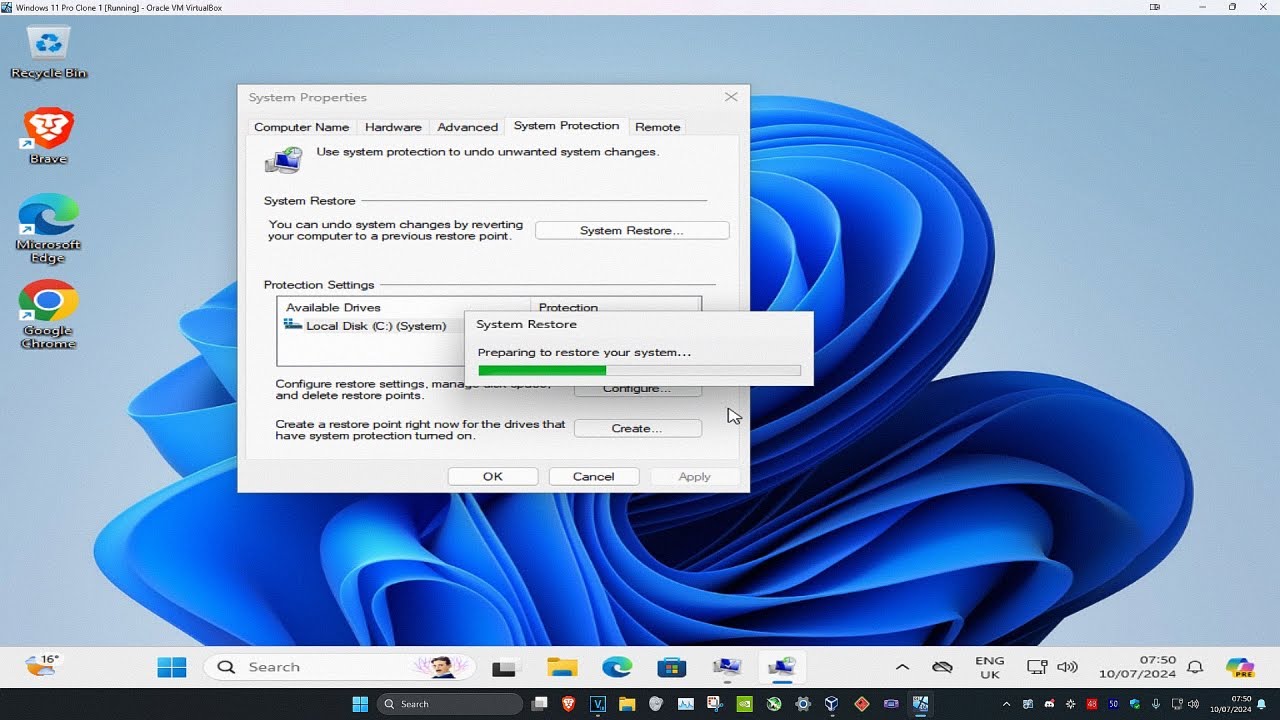Show hidden icons in guest tray
This screenshot has height=720, width=1280.
click(902, 667)
